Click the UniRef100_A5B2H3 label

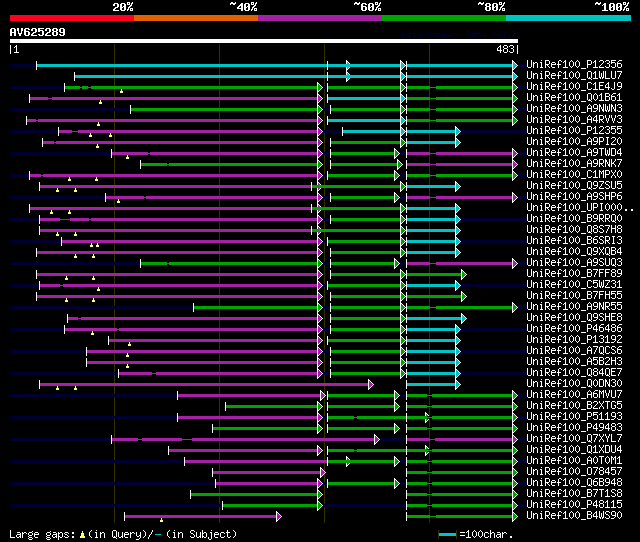(574, 362)
